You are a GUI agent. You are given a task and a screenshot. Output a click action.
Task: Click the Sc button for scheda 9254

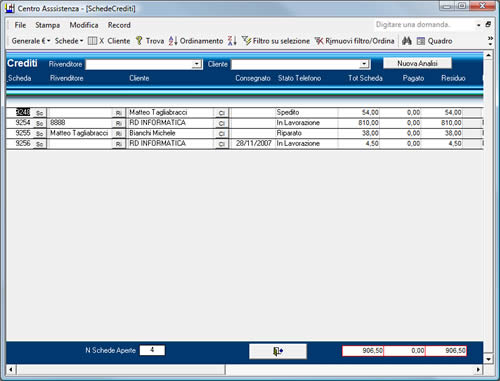pos(39,123)
